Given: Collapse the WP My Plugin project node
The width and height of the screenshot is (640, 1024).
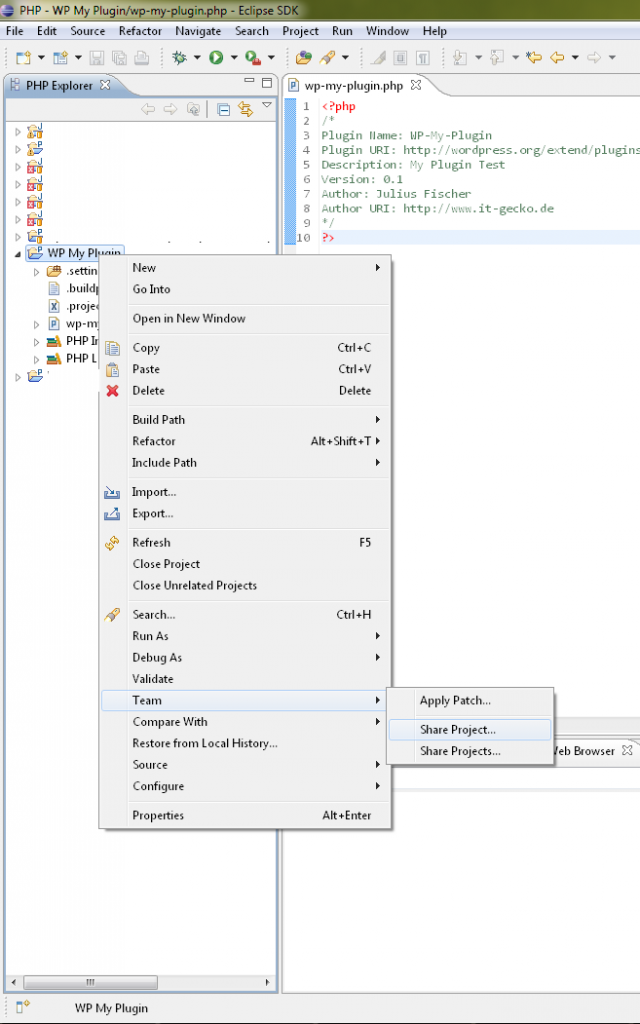Looking at the screenshot, I should click(x=17, y=254).
